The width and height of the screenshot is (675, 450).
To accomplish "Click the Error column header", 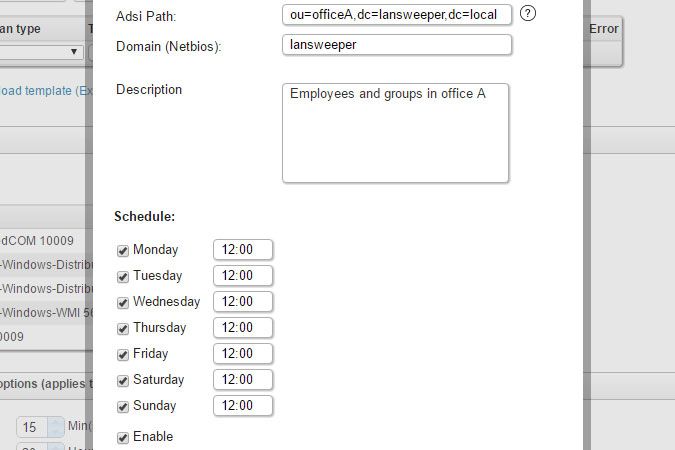I will click(604, 29).
